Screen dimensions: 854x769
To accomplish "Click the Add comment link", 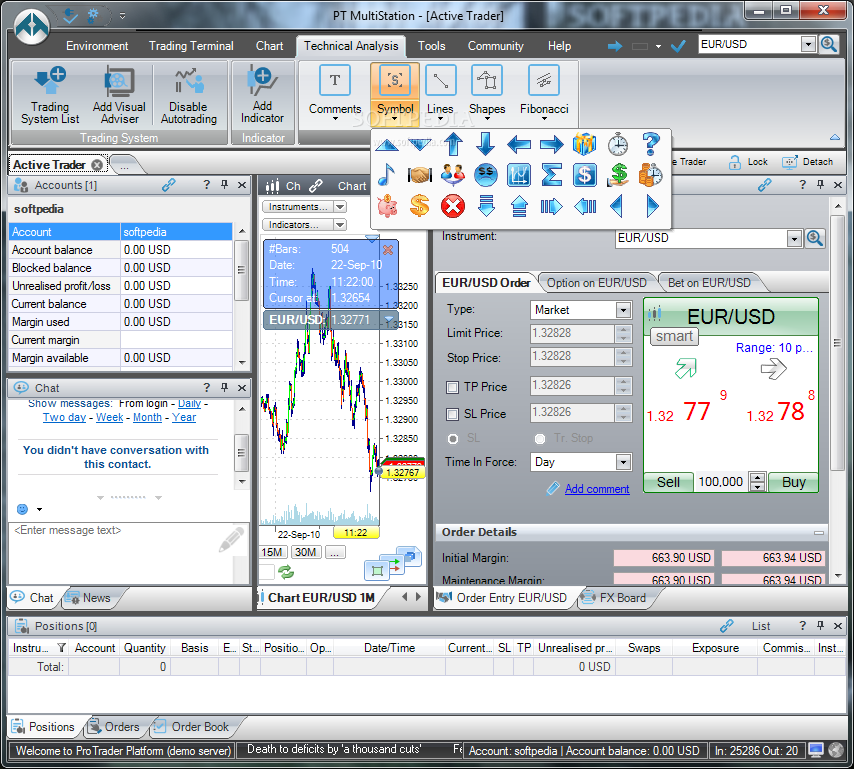I will click(597, 489).
